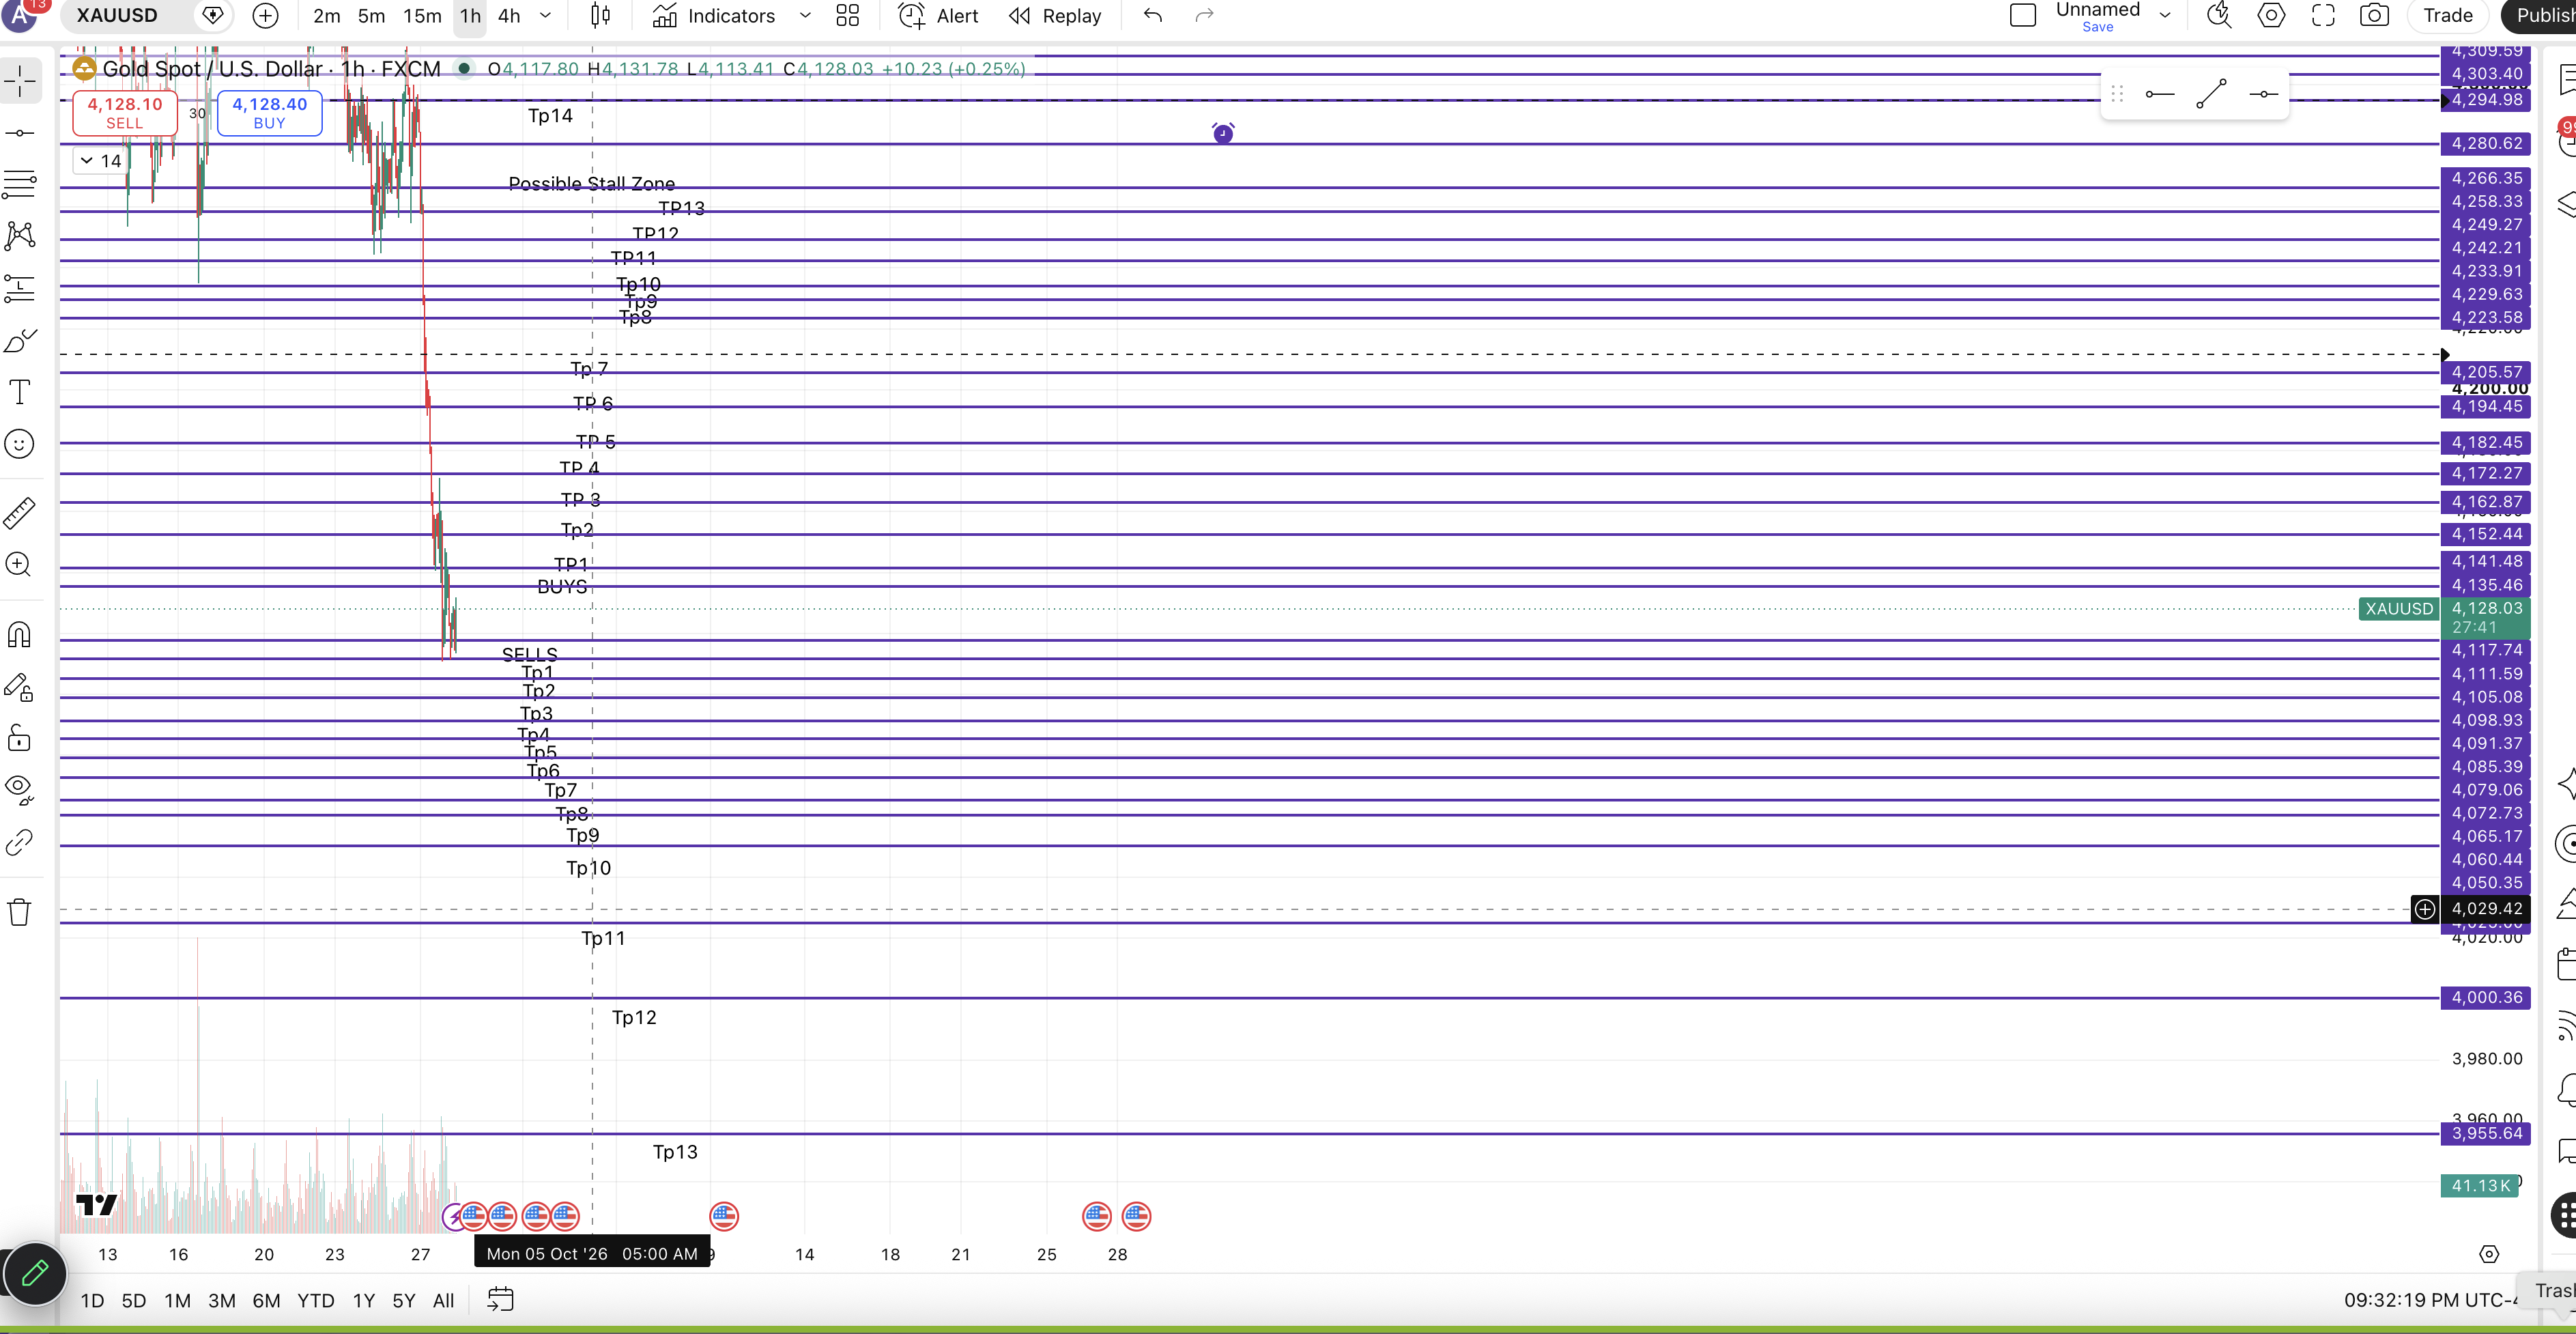Select the crosshair cursor tool

pos(20,80)
